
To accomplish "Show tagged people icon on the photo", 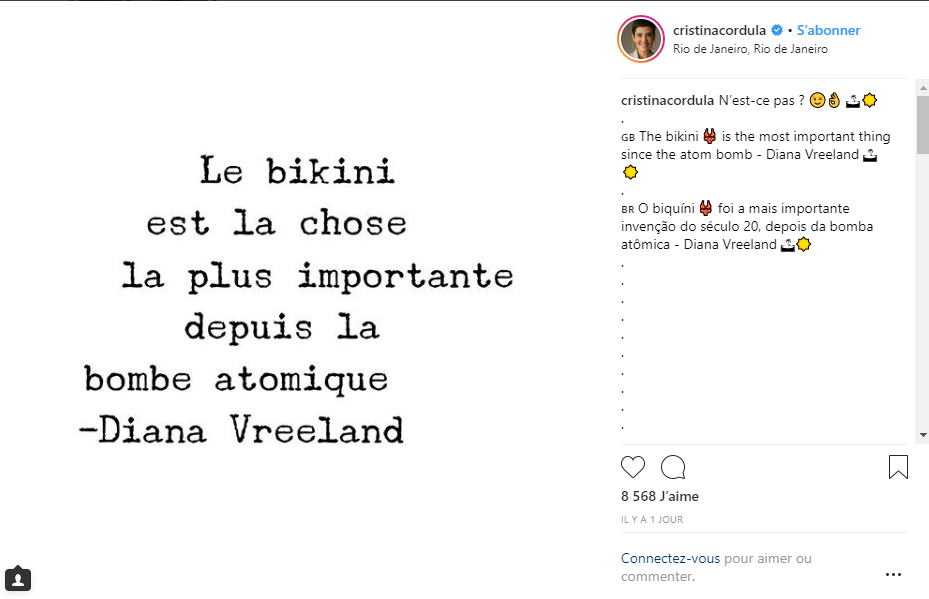I will click(18, 578).
